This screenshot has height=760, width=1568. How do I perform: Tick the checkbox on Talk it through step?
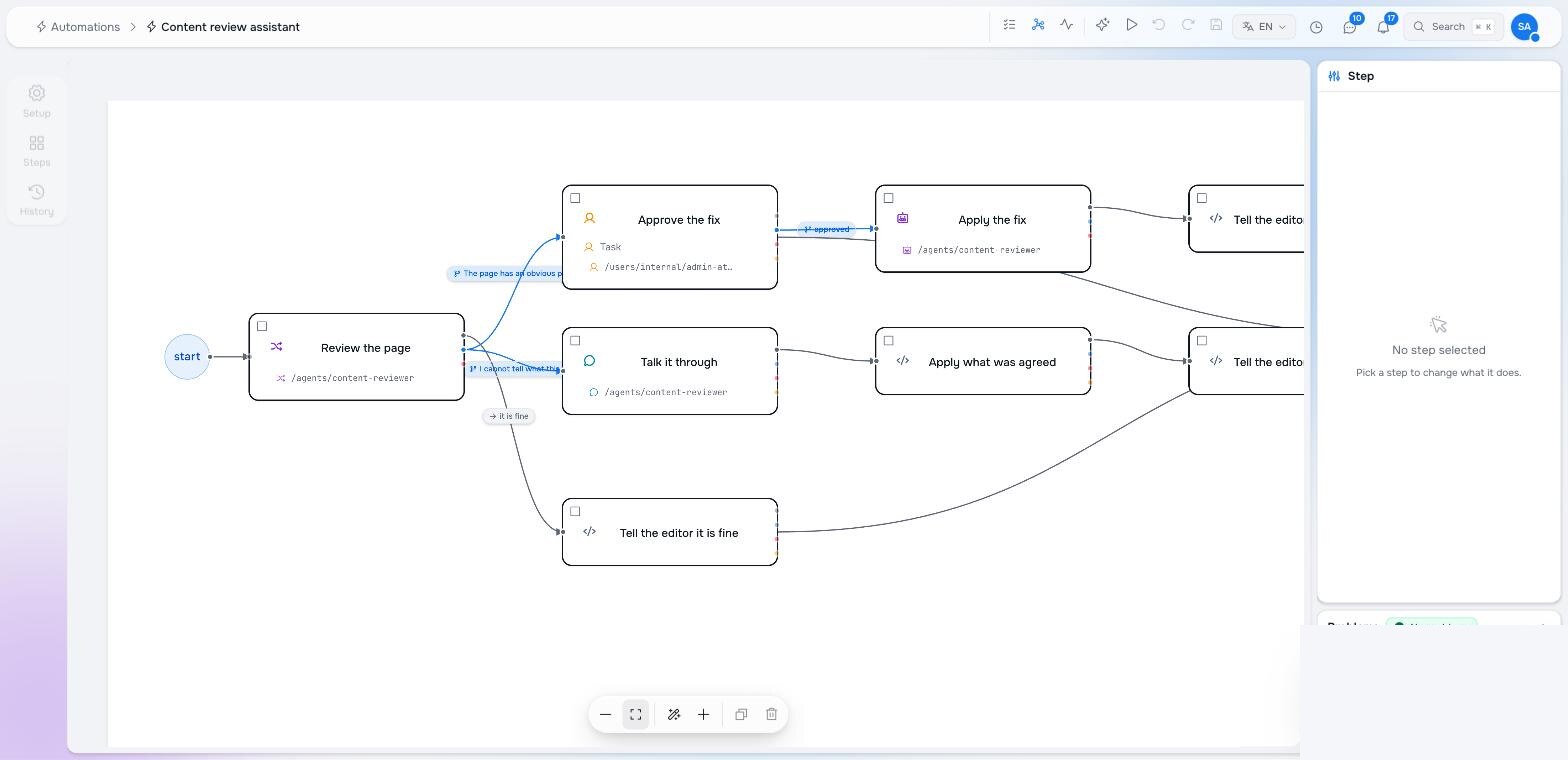(x=575, y=340)
